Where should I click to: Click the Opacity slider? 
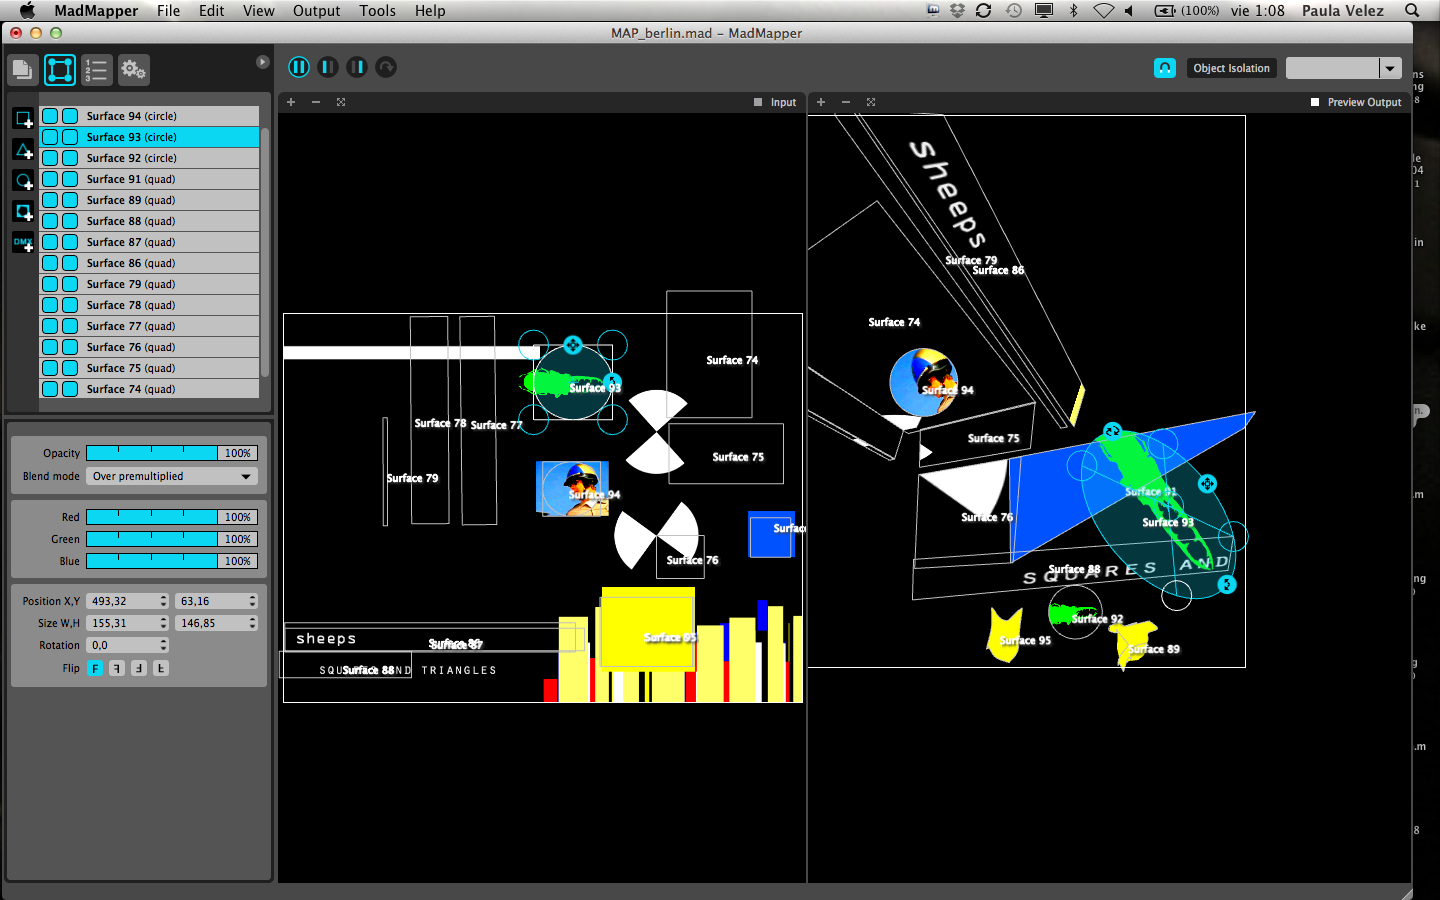coord(151,453)
